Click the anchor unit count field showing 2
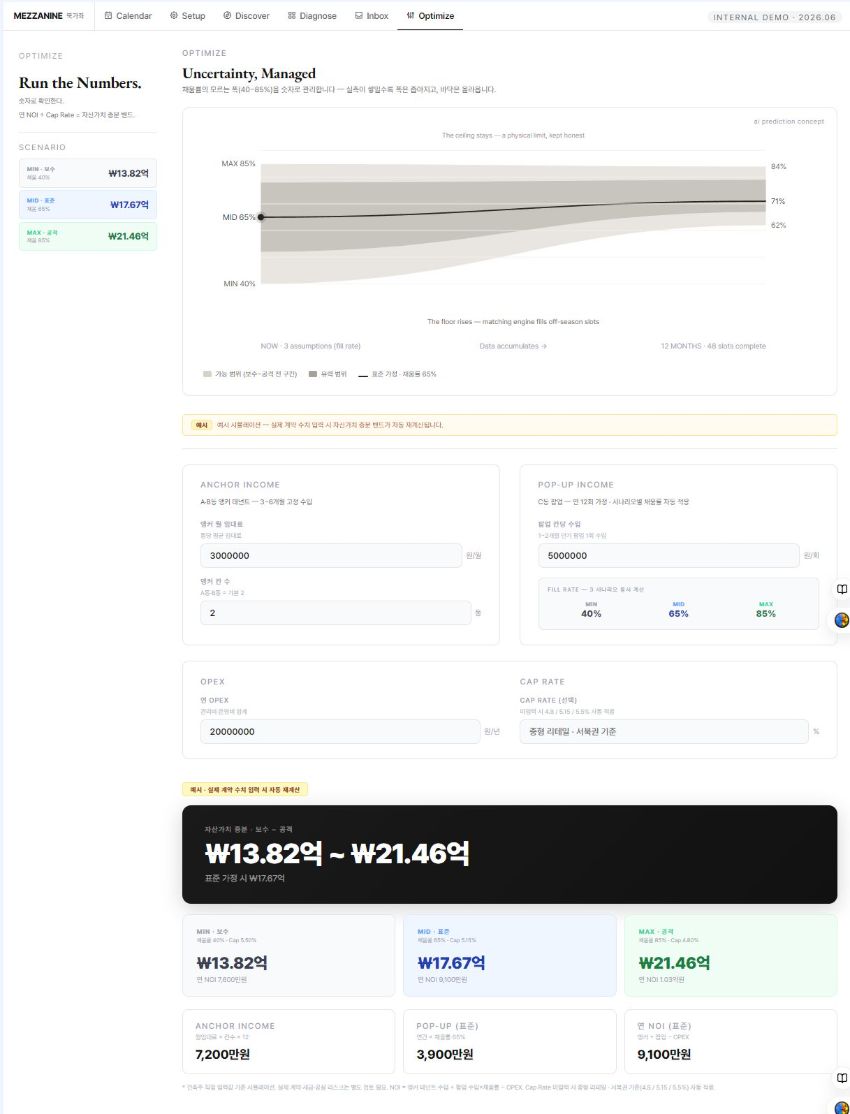This screenshot has height=1114, width=850. 335,612
